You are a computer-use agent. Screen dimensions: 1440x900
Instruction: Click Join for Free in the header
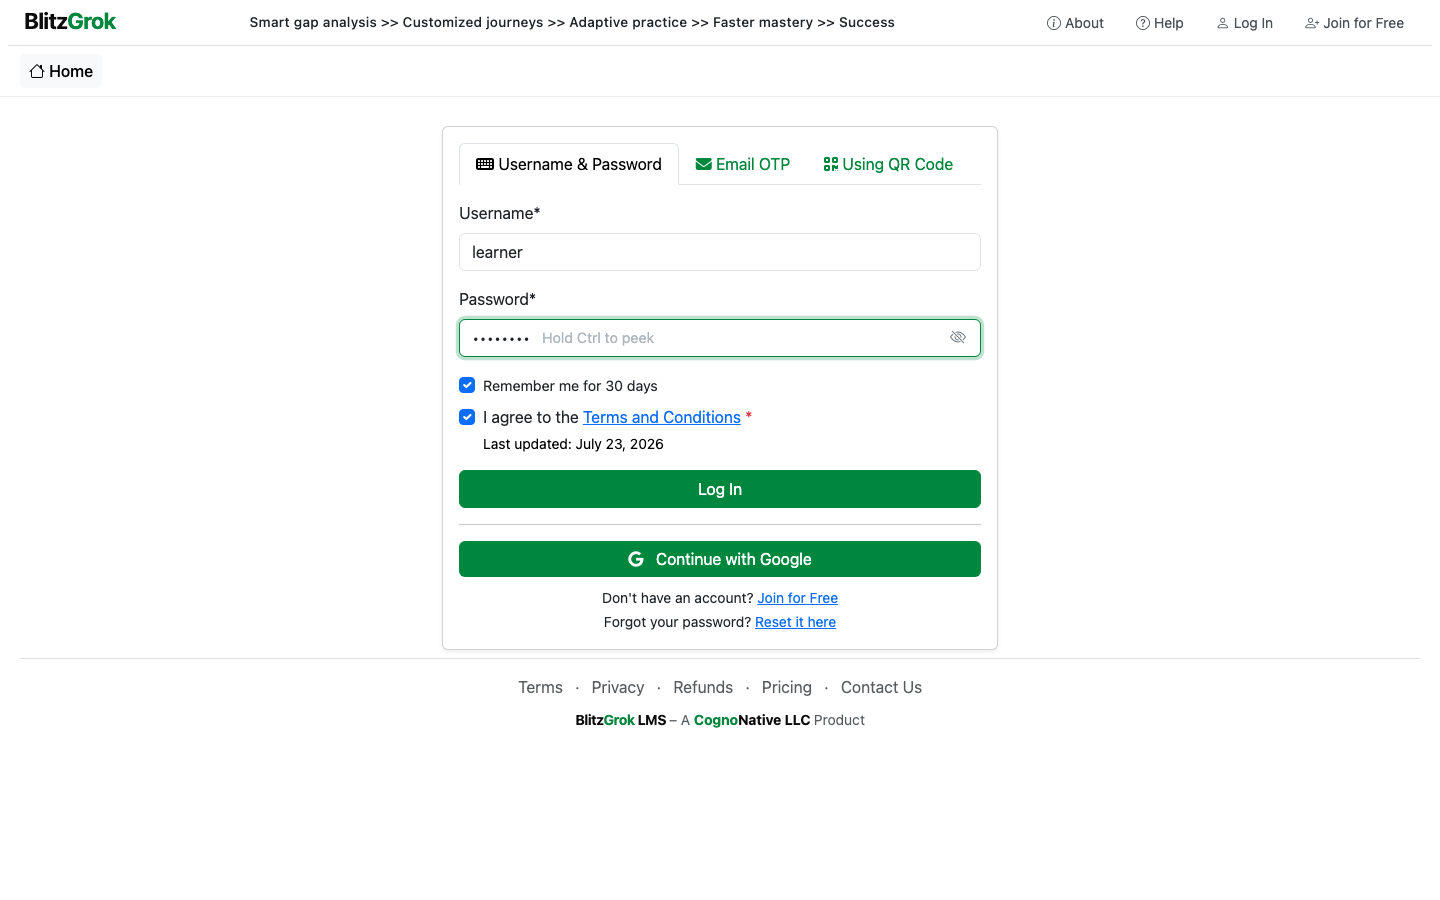point(1354,23)
